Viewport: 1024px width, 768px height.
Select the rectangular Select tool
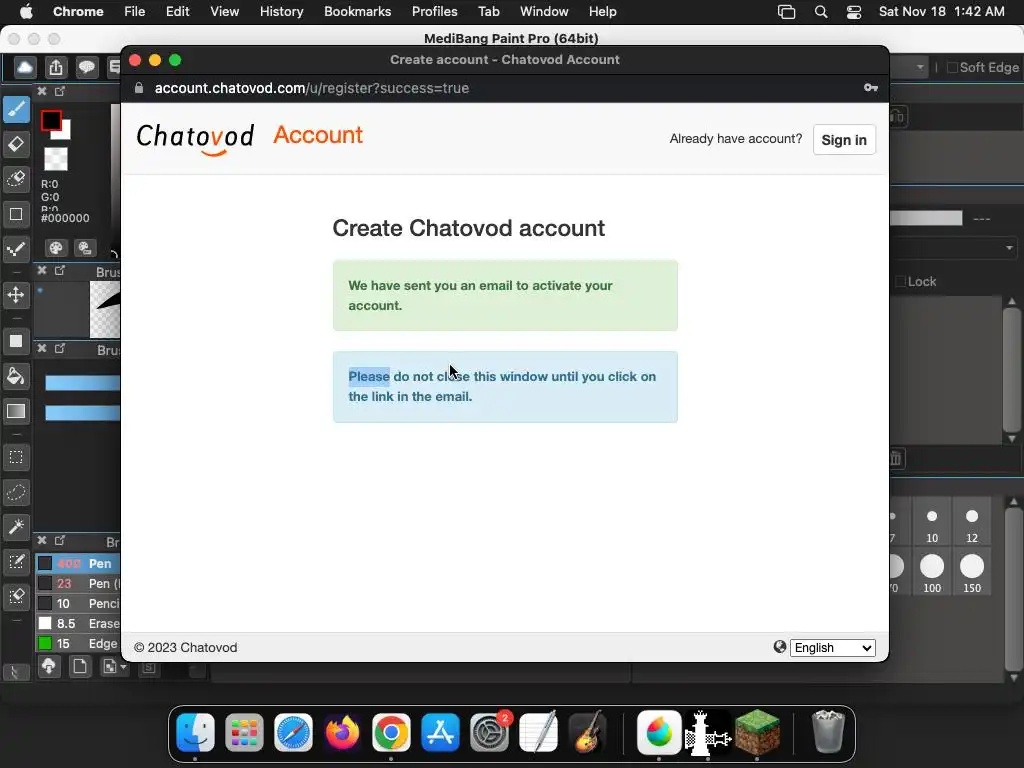point(16,457)
